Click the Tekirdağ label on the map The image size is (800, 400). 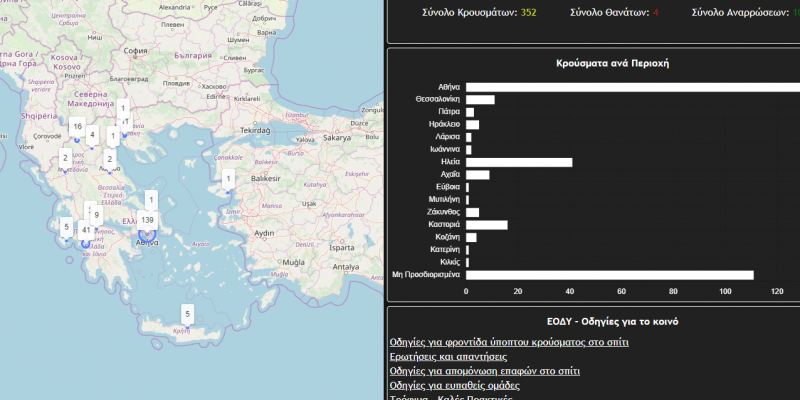coord(255,131)
